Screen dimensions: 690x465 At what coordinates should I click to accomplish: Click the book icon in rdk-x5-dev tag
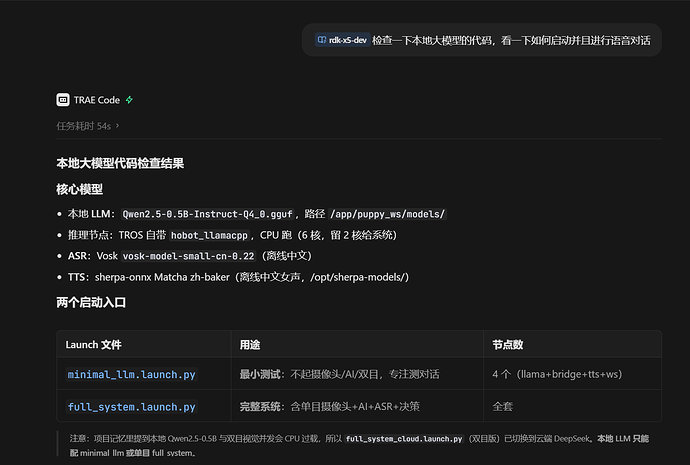point(322,40)
